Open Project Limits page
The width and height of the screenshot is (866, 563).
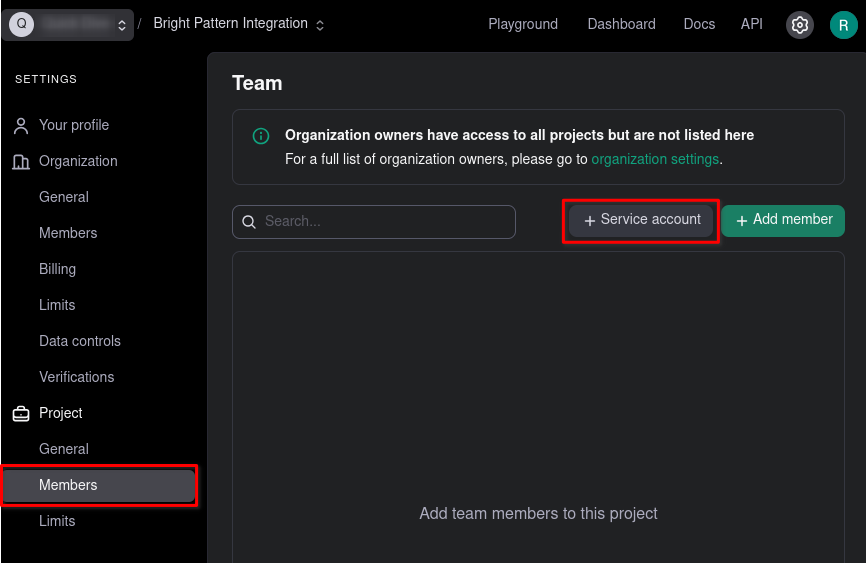pyautogui.click(x=57, y=521)
